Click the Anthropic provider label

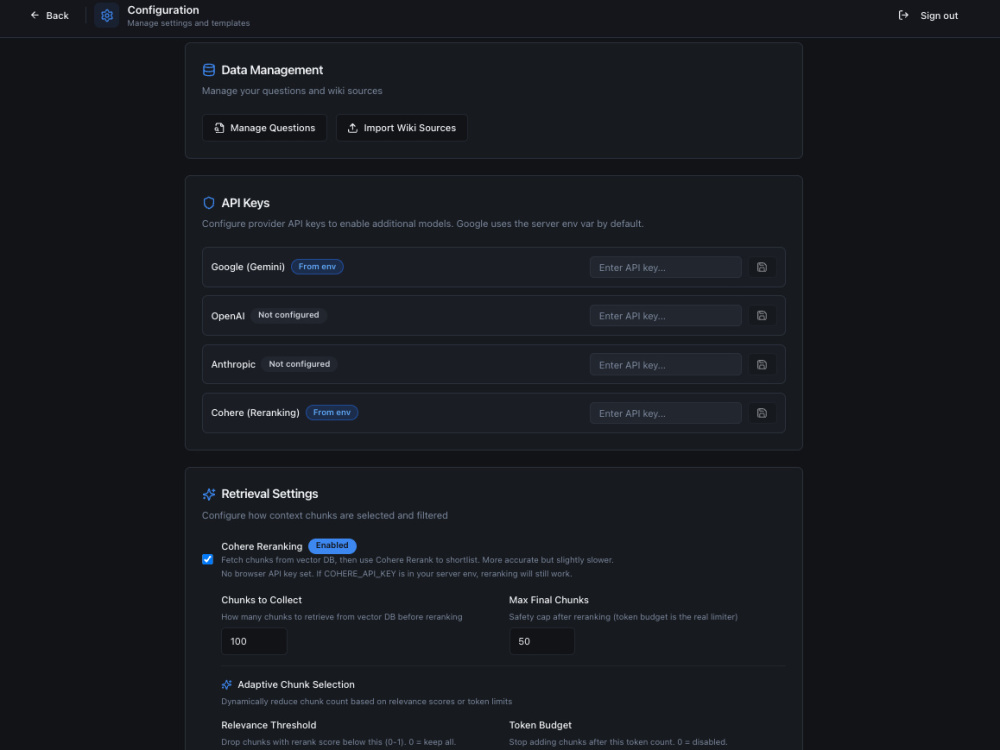tap(233, 364)
